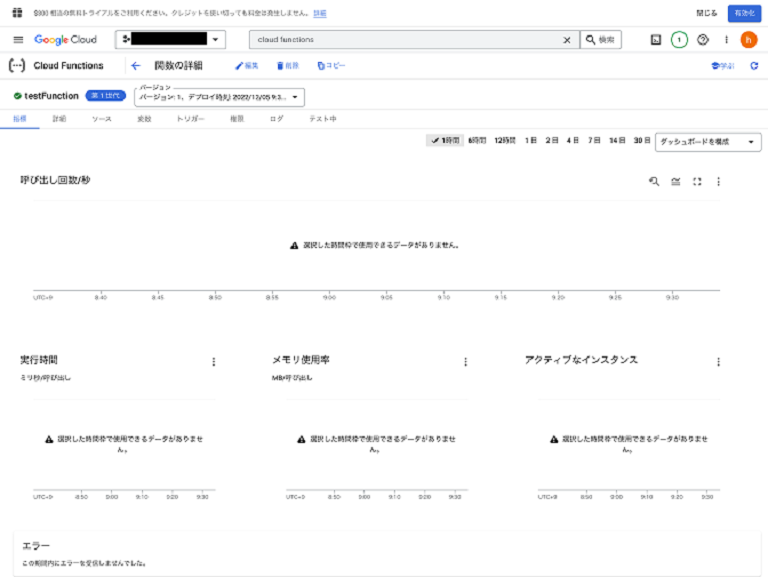Switch to the 指標 metrics tab
768x577 pixels.
click(20, 119)
